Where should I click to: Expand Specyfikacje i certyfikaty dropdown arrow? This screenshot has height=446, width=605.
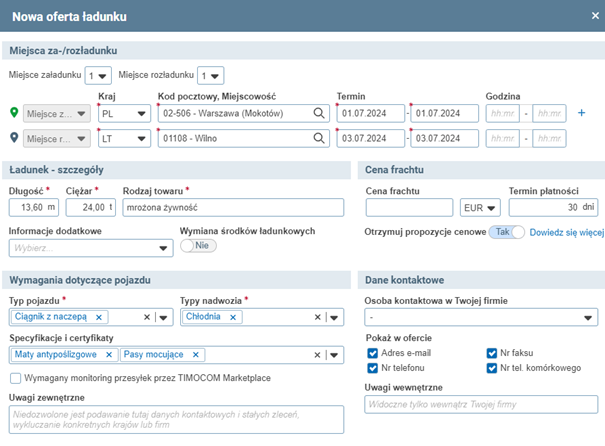pos(334,355)
